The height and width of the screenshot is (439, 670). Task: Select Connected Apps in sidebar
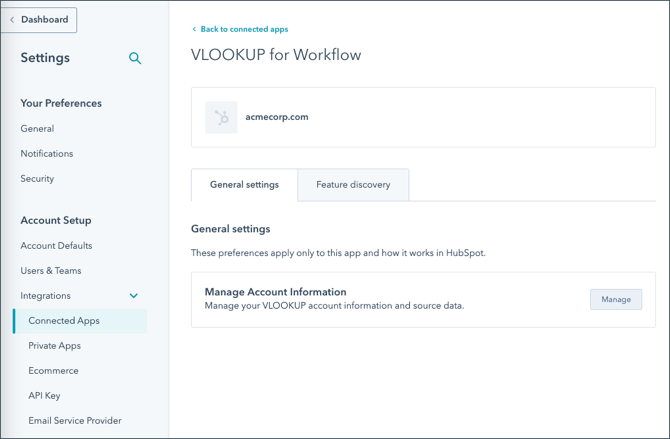80,321
